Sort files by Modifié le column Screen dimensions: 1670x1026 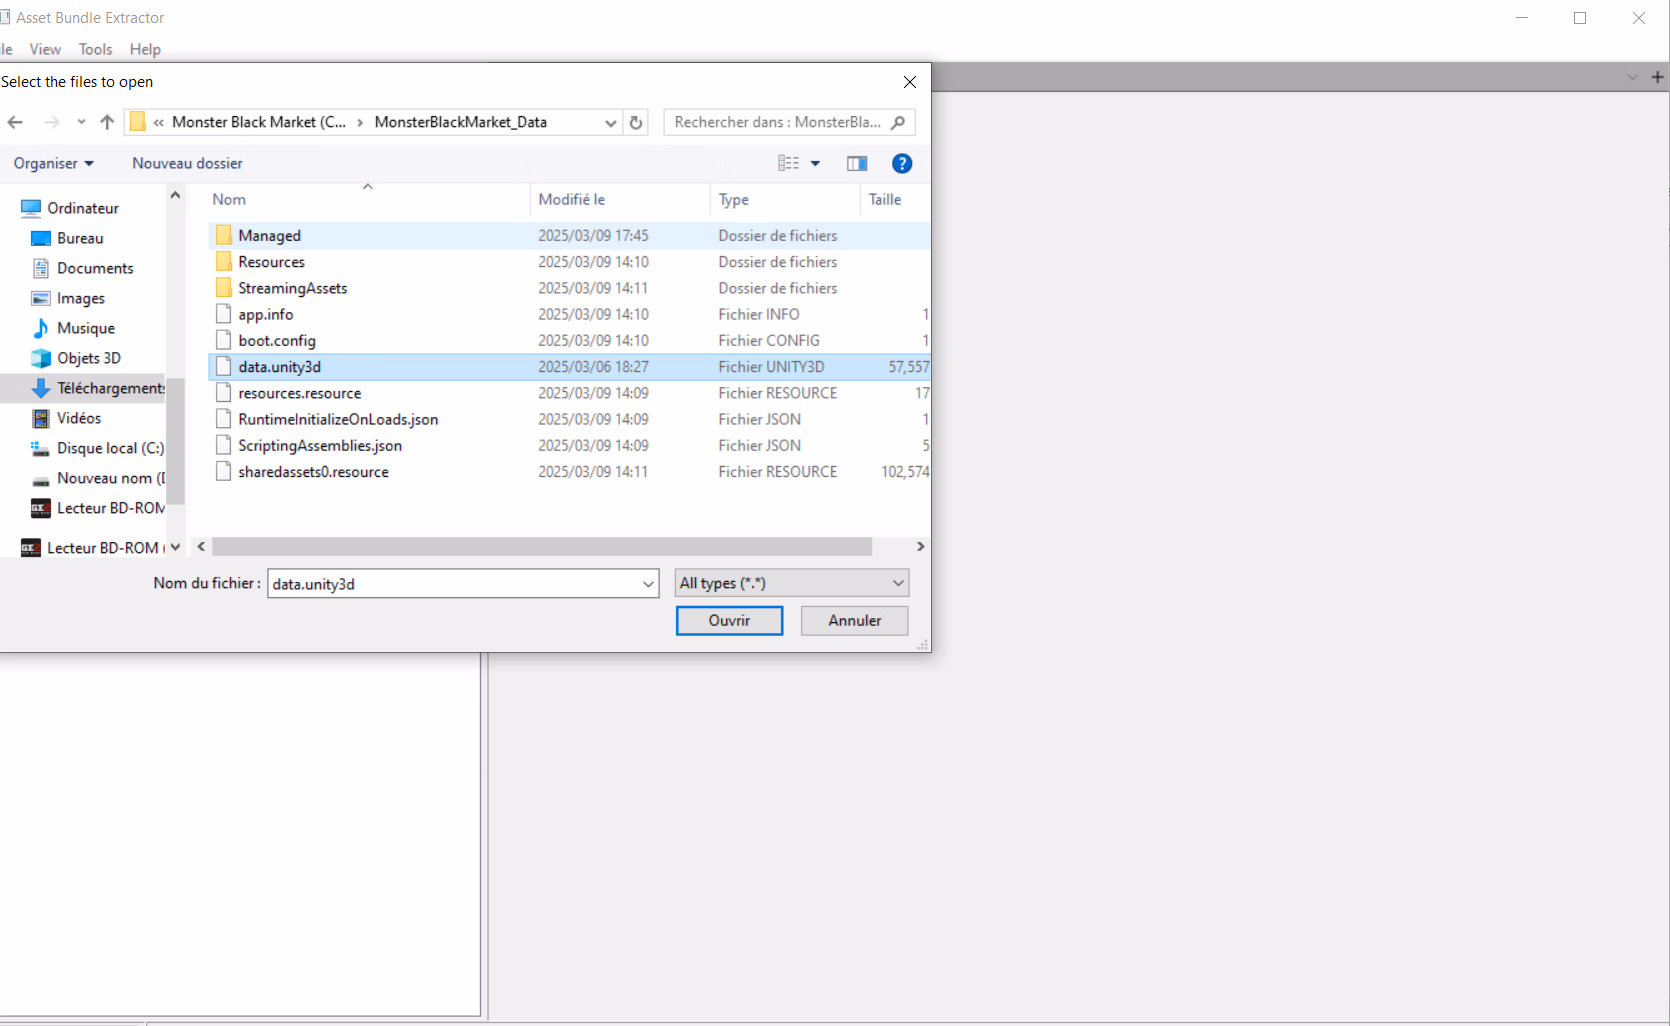[x=572, y=200]
